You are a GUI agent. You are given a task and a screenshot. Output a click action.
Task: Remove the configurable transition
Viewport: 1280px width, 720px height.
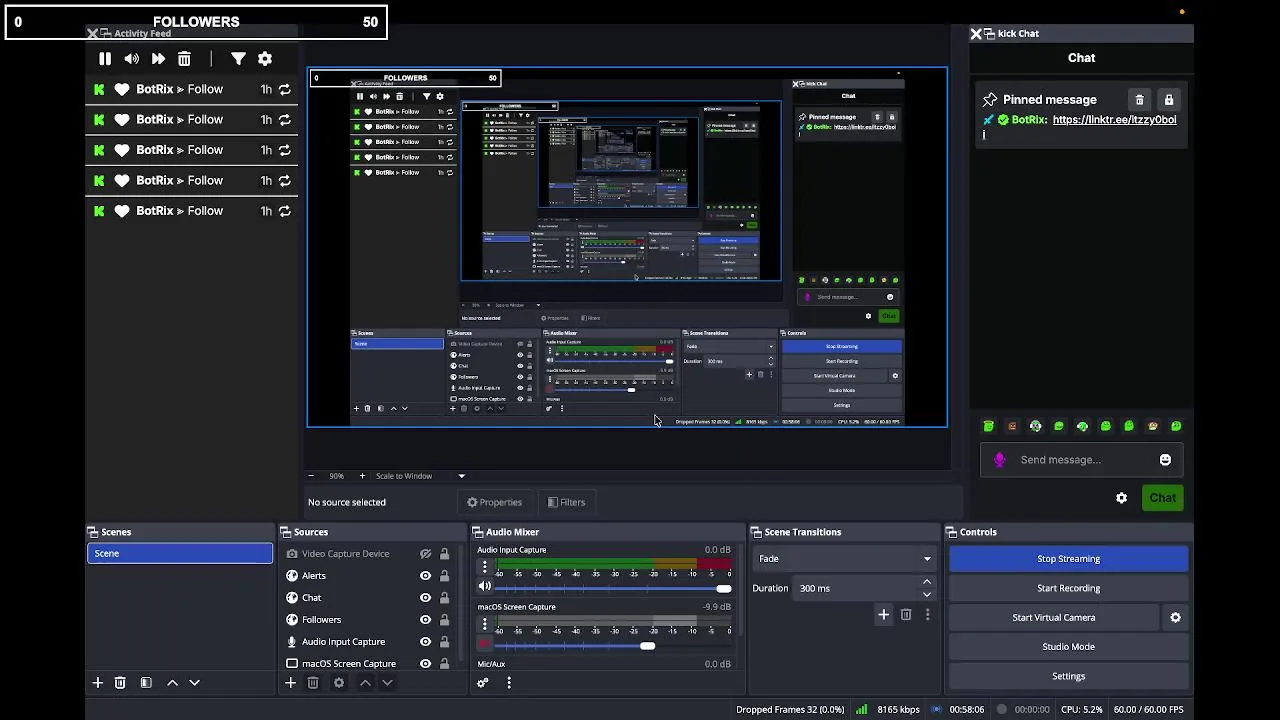pyautogui.click(x=906, y=616)
